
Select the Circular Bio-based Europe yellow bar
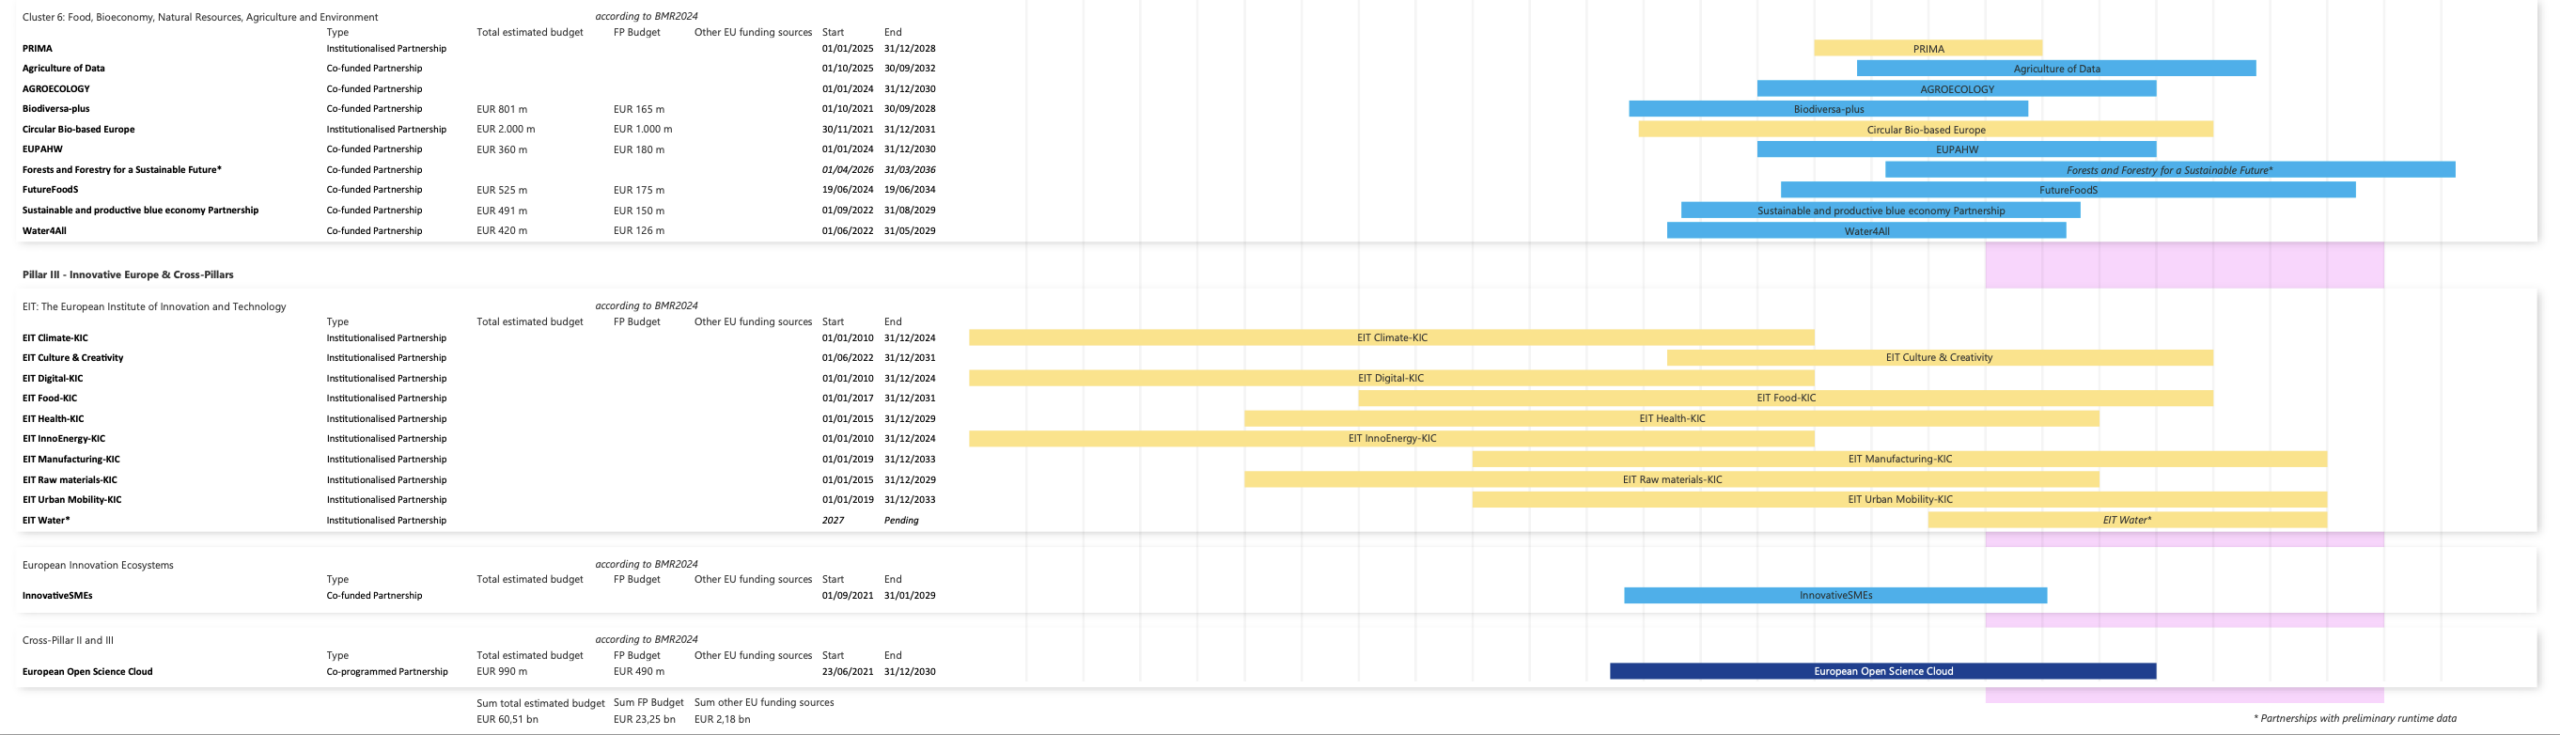(x=1925, y=129)
